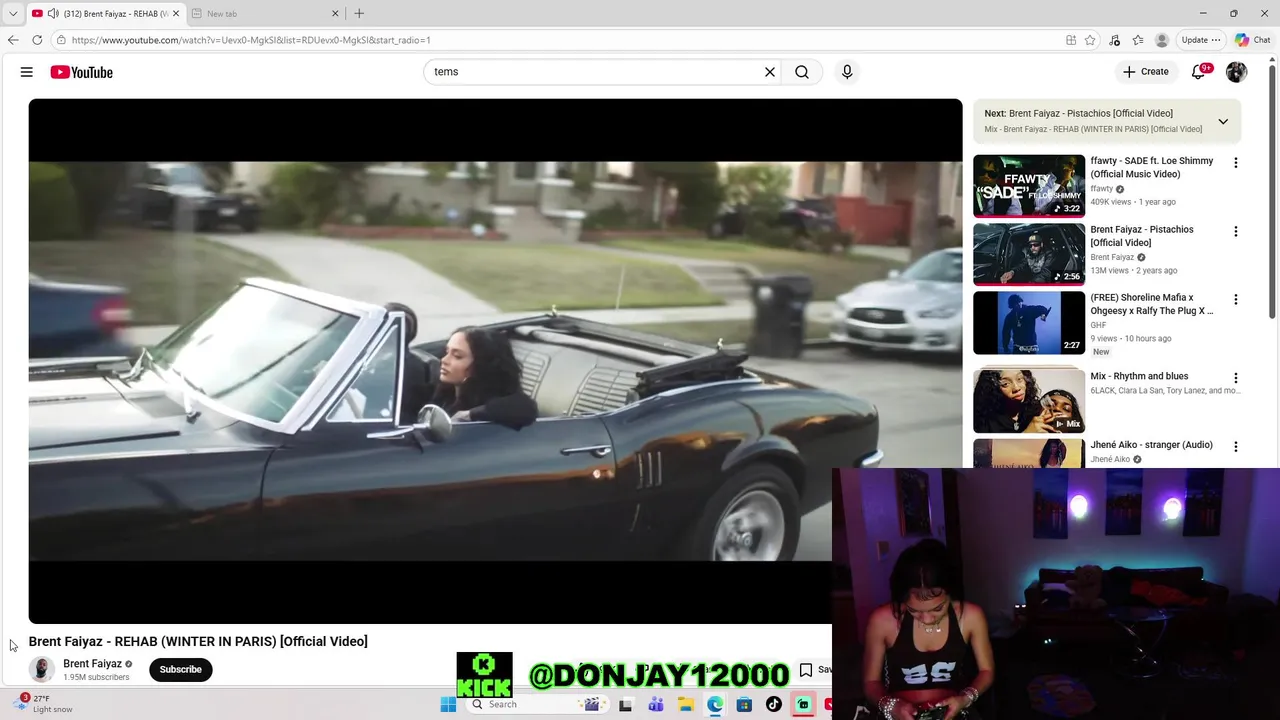Click the Create button
1280x720 pixels.
1146,72
